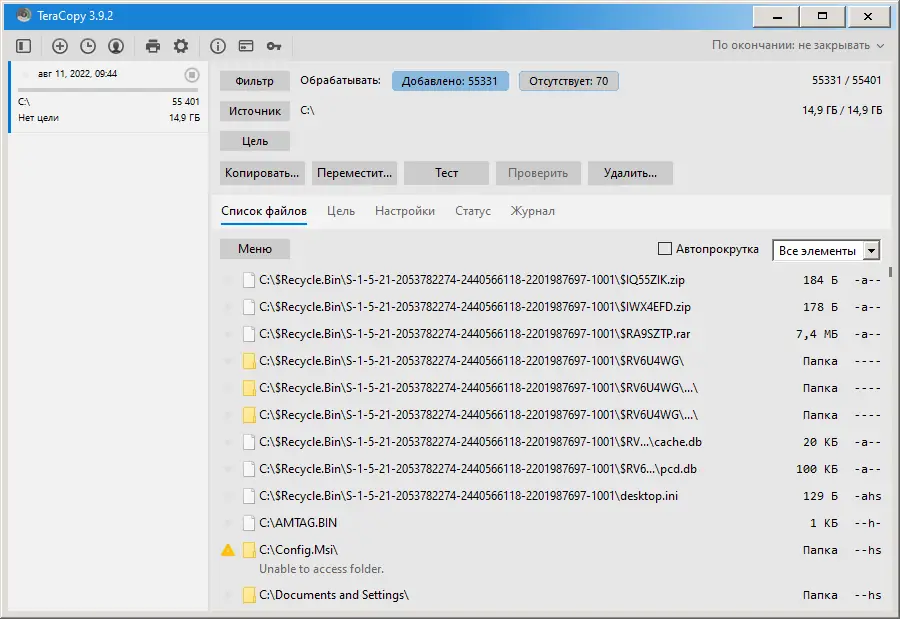
Task: Open the Переместит... options
Action: (x=354, y=173)
